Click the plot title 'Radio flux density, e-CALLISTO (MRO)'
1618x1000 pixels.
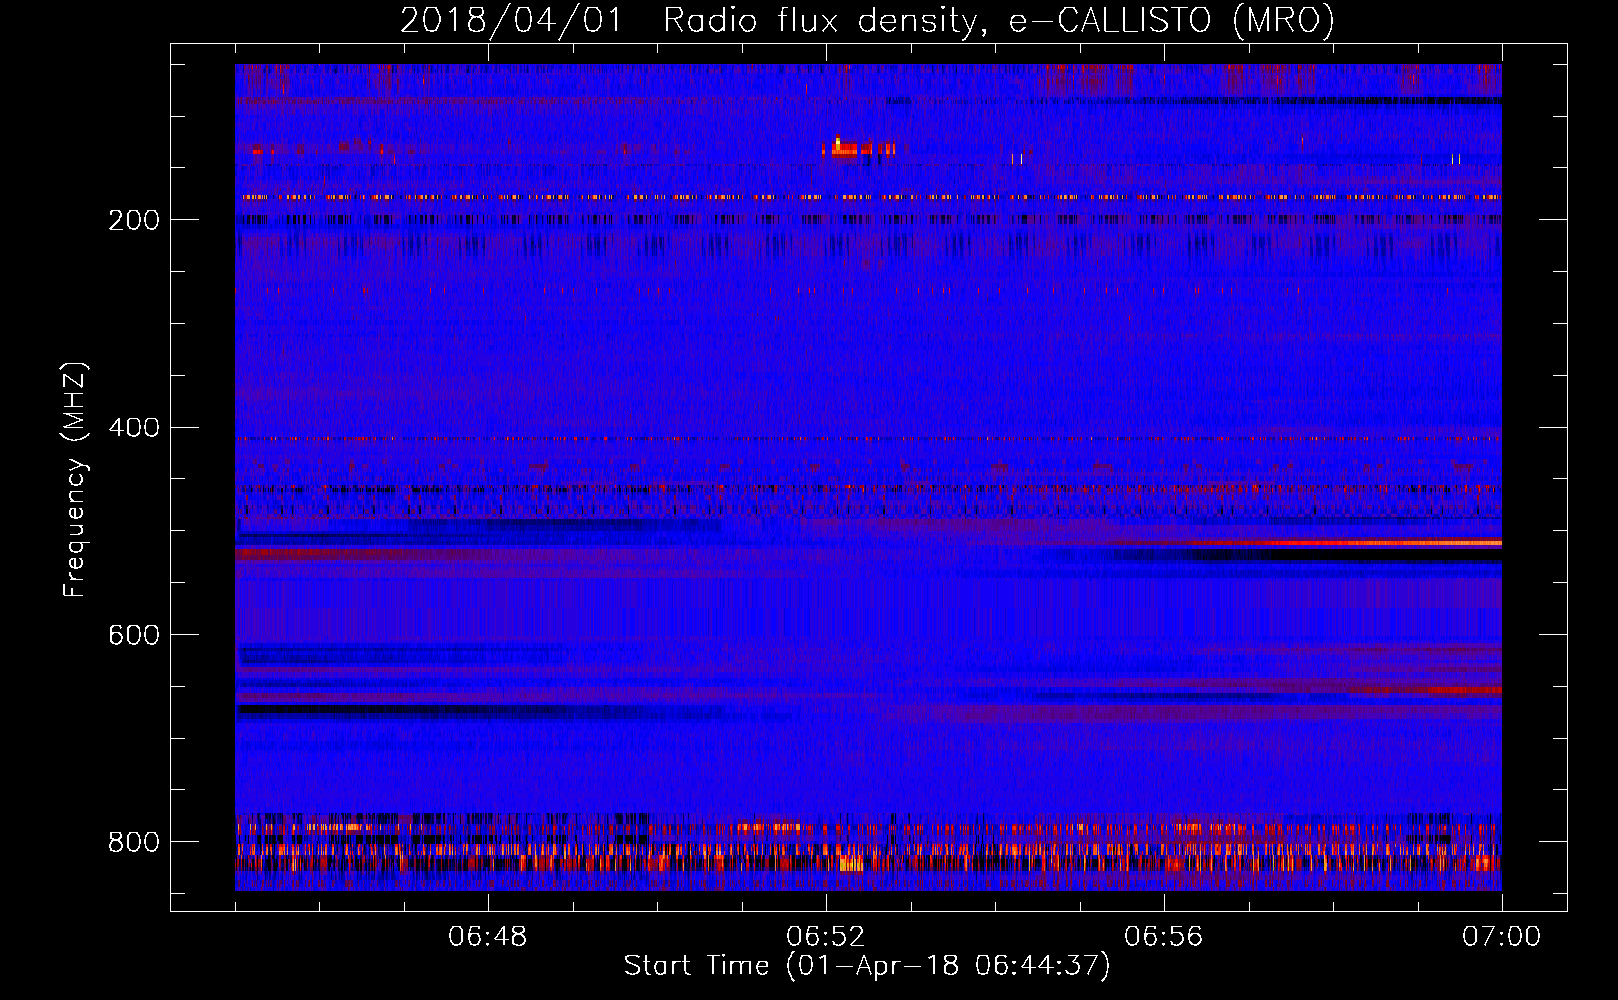click(x=999, y=20)
